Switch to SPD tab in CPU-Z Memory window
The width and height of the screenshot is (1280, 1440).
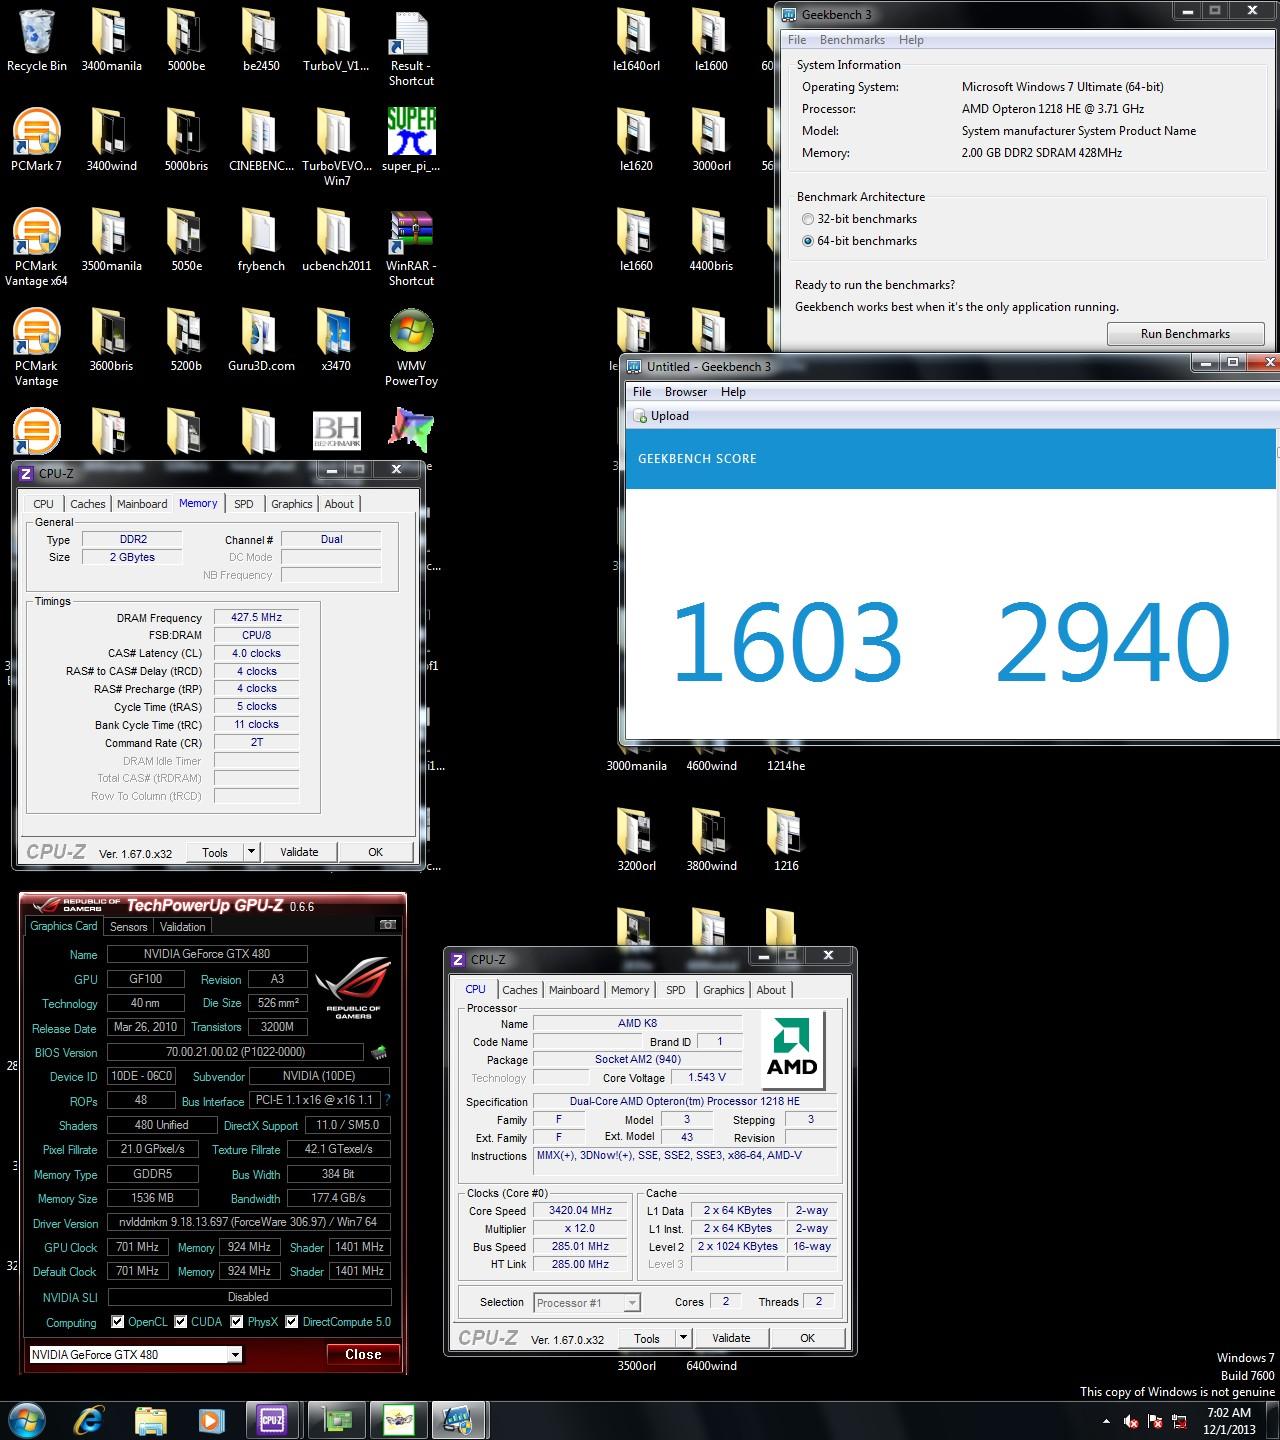click(x=244, y=504)
